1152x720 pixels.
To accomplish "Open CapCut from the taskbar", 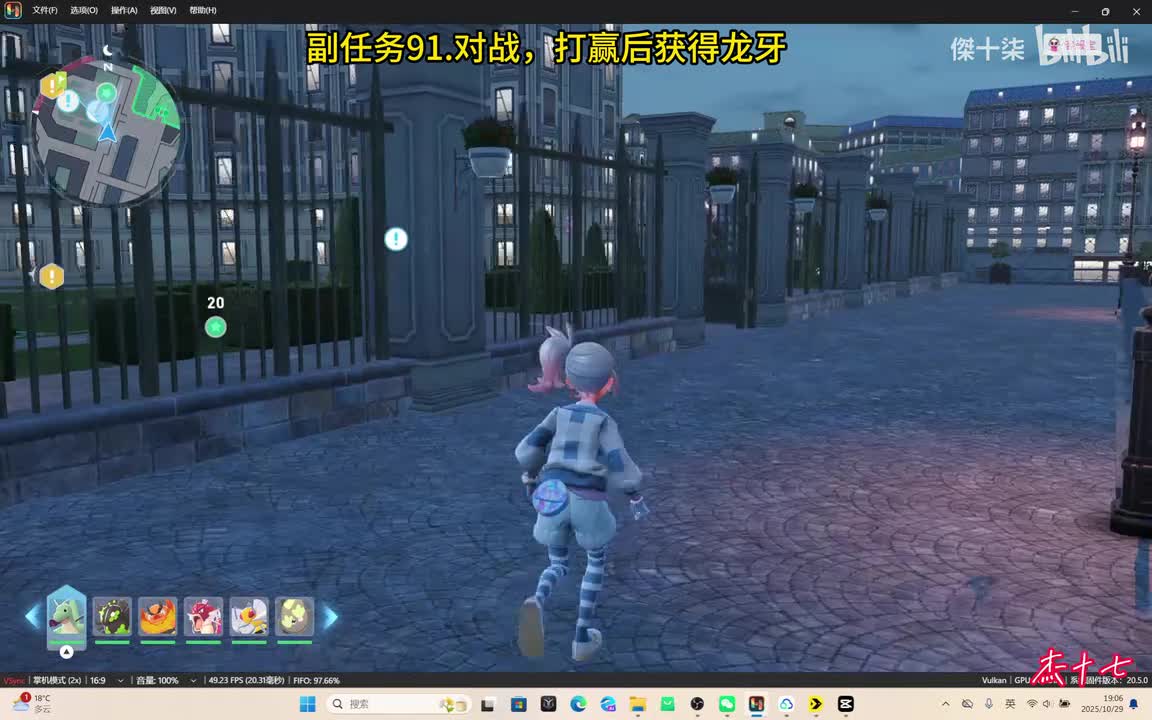I will (x=846, y=704).
